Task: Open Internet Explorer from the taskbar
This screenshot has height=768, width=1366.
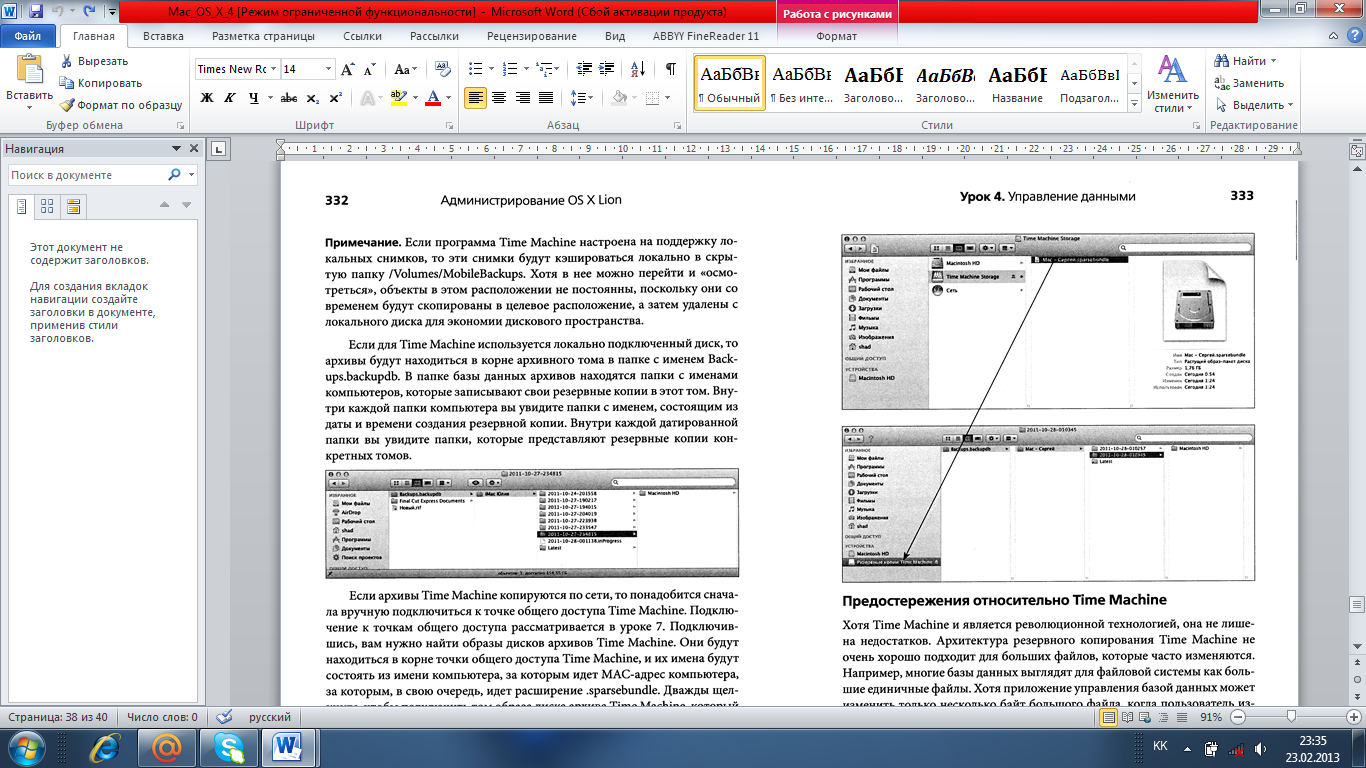Action: pyautogui.click(x=107, y=747)
